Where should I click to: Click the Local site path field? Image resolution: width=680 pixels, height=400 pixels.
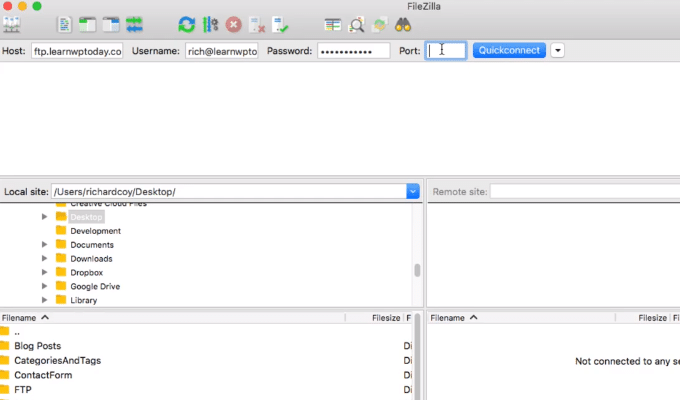(229, 191)
